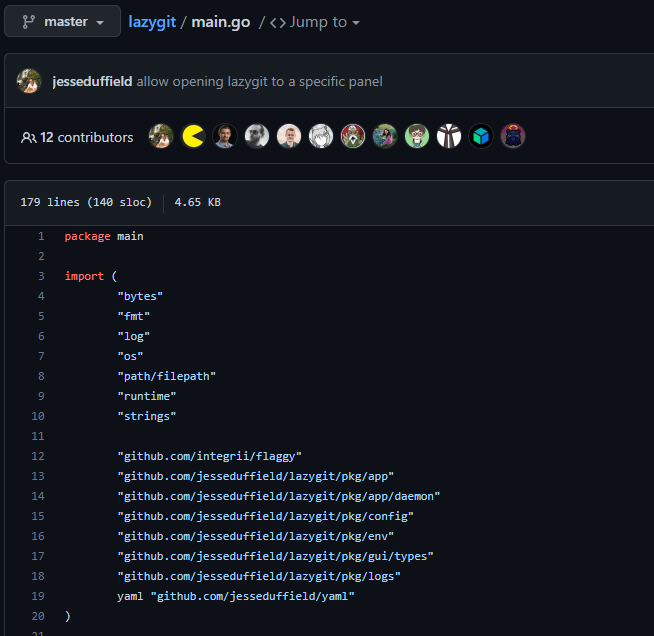Open commit 'allow opening lazygit to a specific panel'
654x636 pixels.
tap(259, 81)
